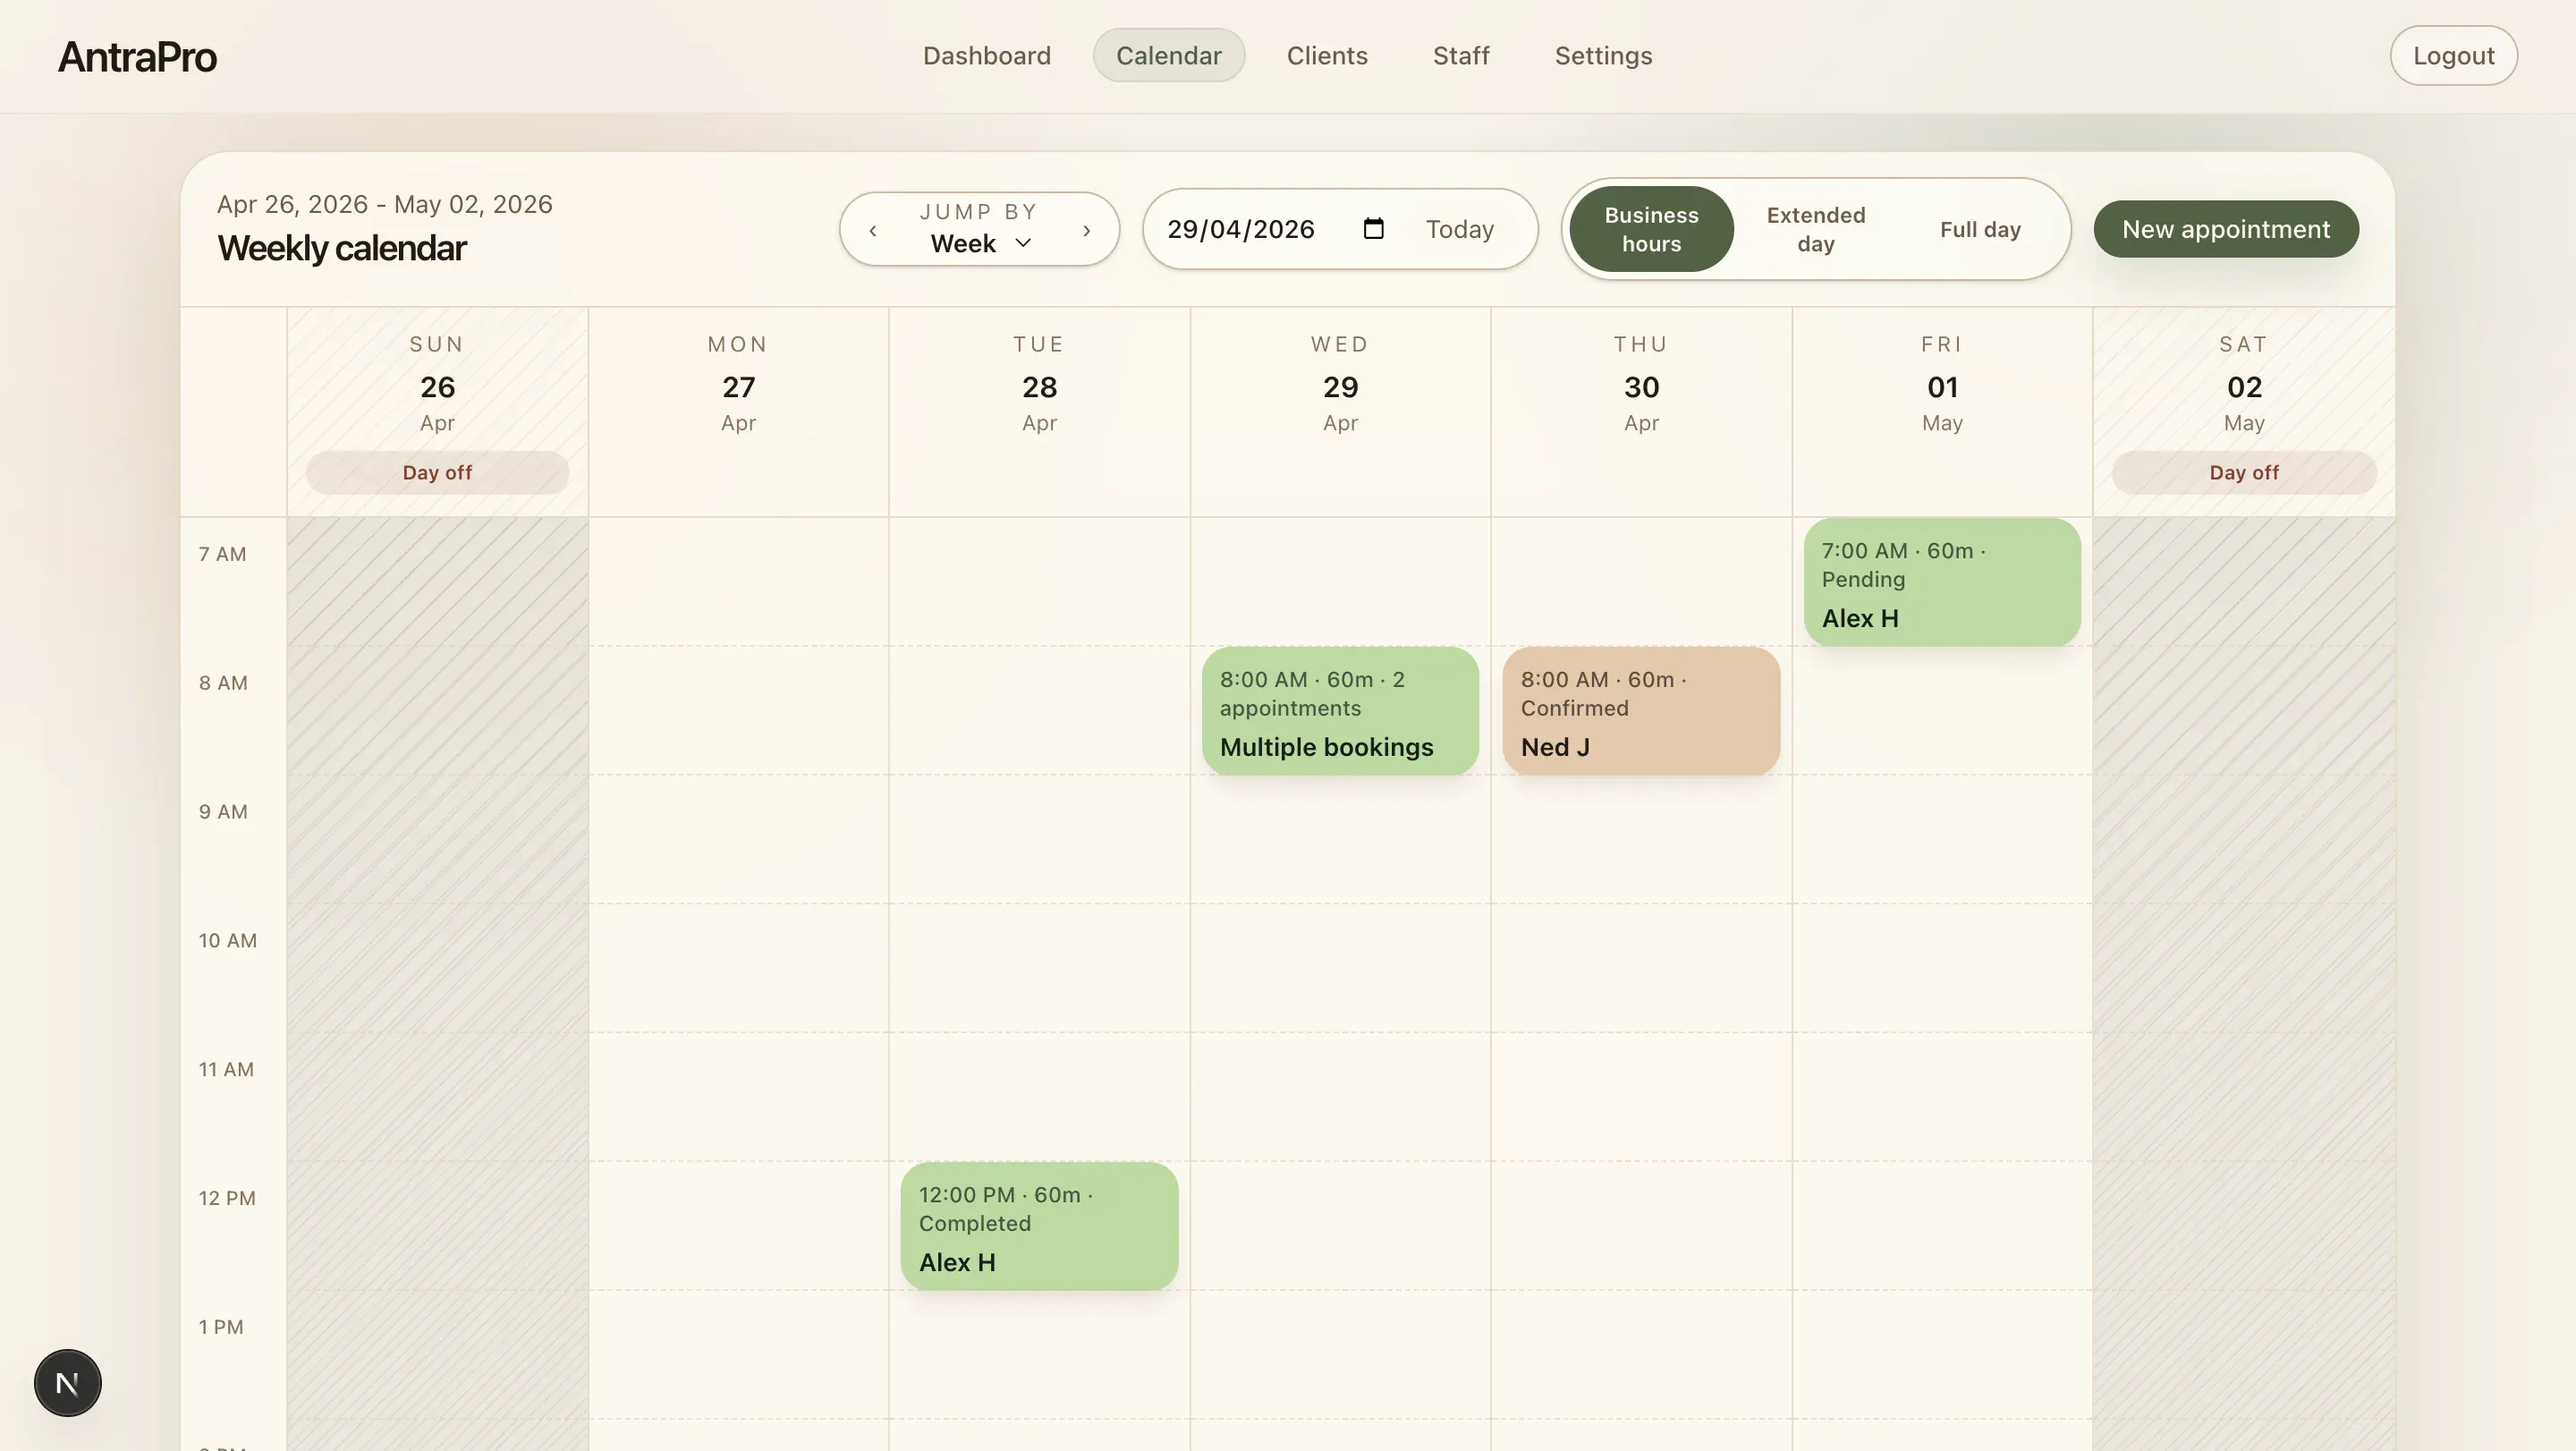Viewport: 2576px width, 1451px height.
Task: Open the Dashboard page
Action: click(x=986, y=55)
